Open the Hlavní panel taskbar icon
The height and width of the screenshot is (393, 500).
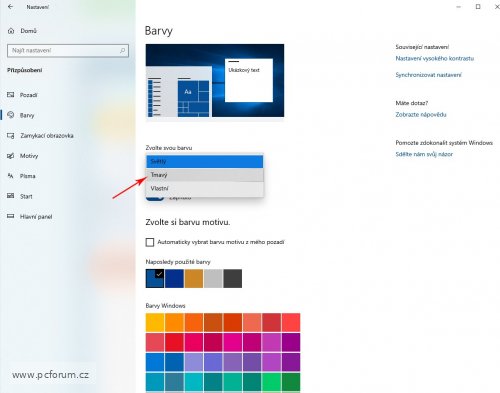11,216
